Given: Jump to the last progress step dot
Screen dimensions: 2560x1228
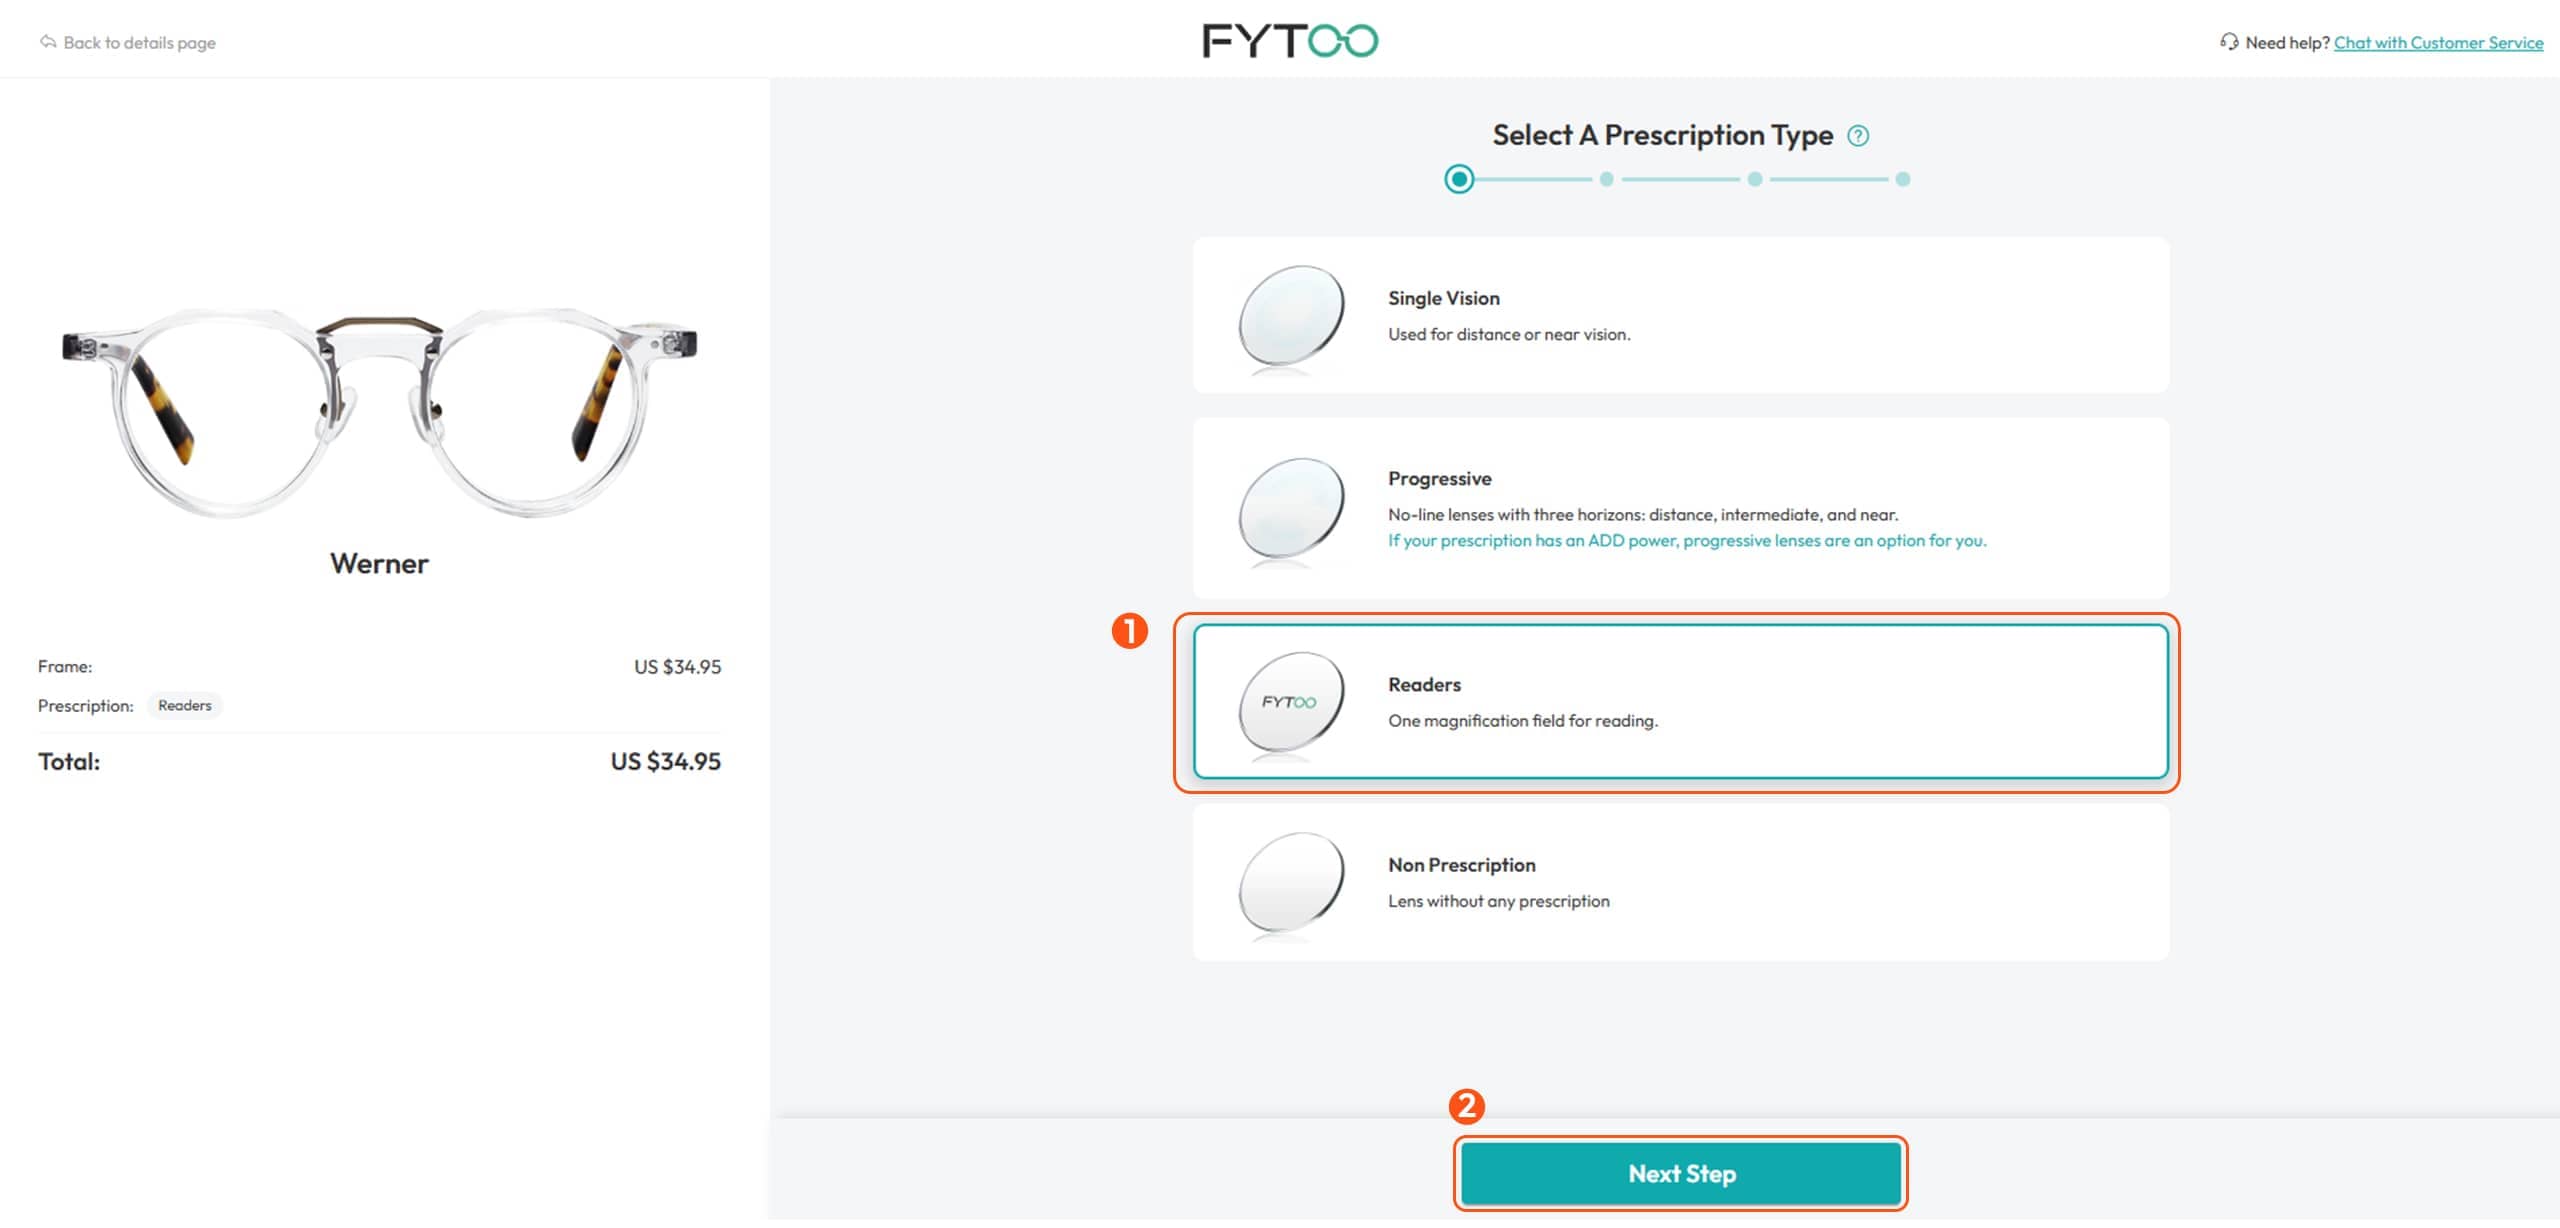Looking at the screenshot, I should pos(1902,179).
